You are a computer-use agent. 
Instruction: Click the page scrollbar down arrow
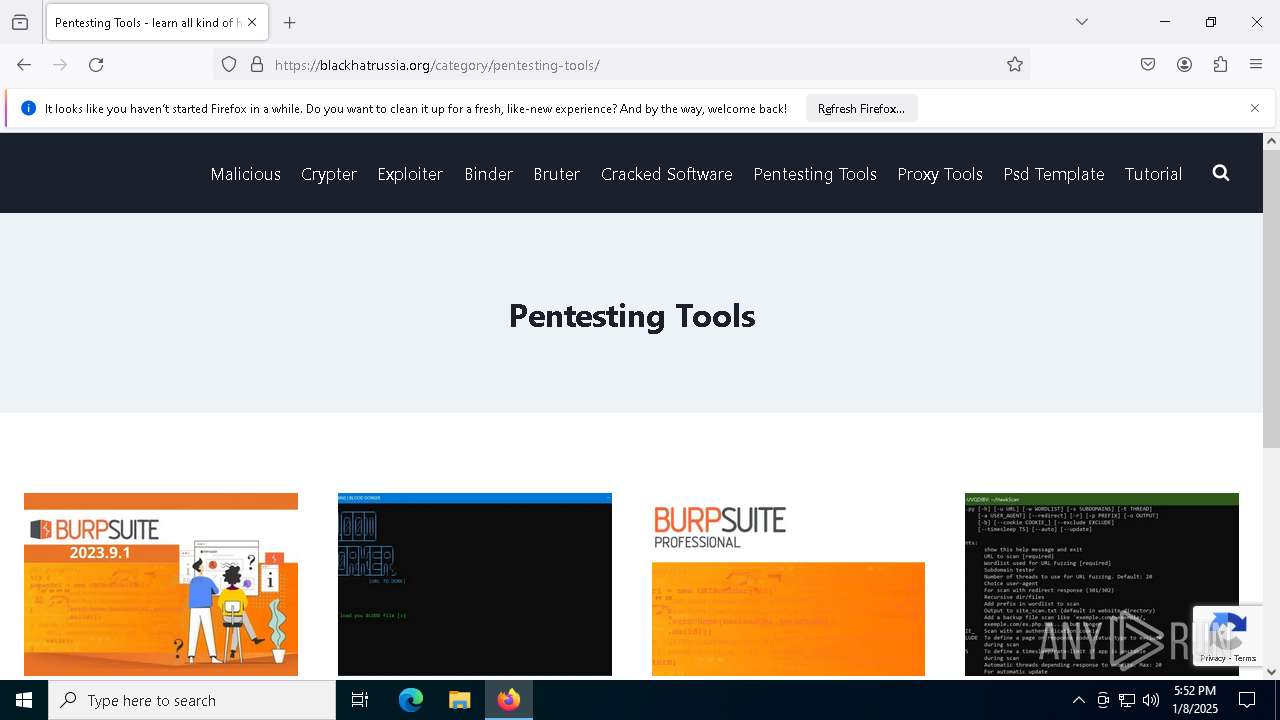click(1272, 672)
